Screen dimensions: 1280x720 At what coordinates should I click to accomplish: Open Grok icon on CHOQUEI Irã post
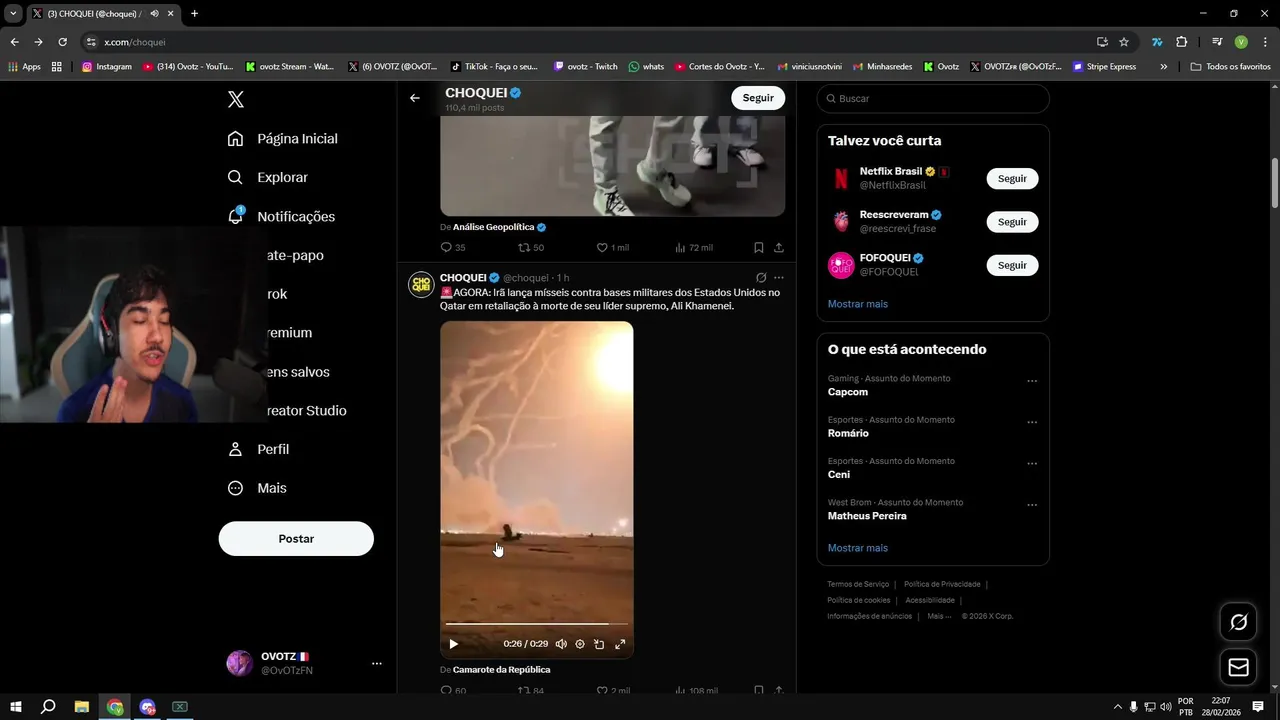point(761,277)
